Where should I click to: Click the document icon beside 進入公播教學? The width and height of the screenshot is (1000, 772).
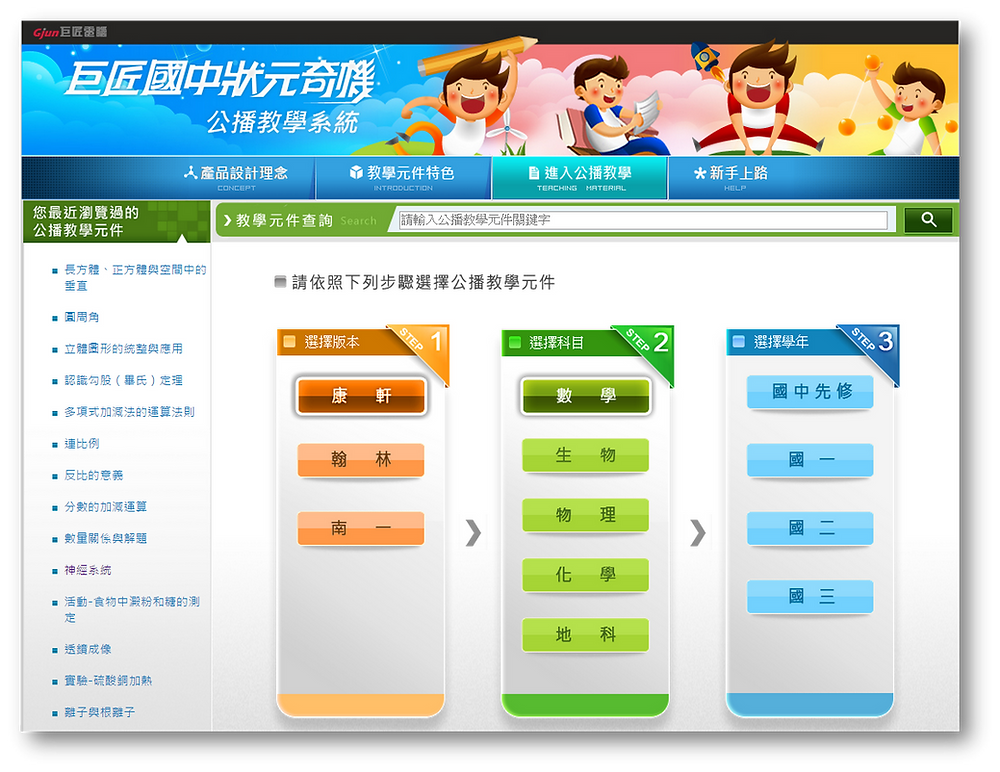(534, 173)
